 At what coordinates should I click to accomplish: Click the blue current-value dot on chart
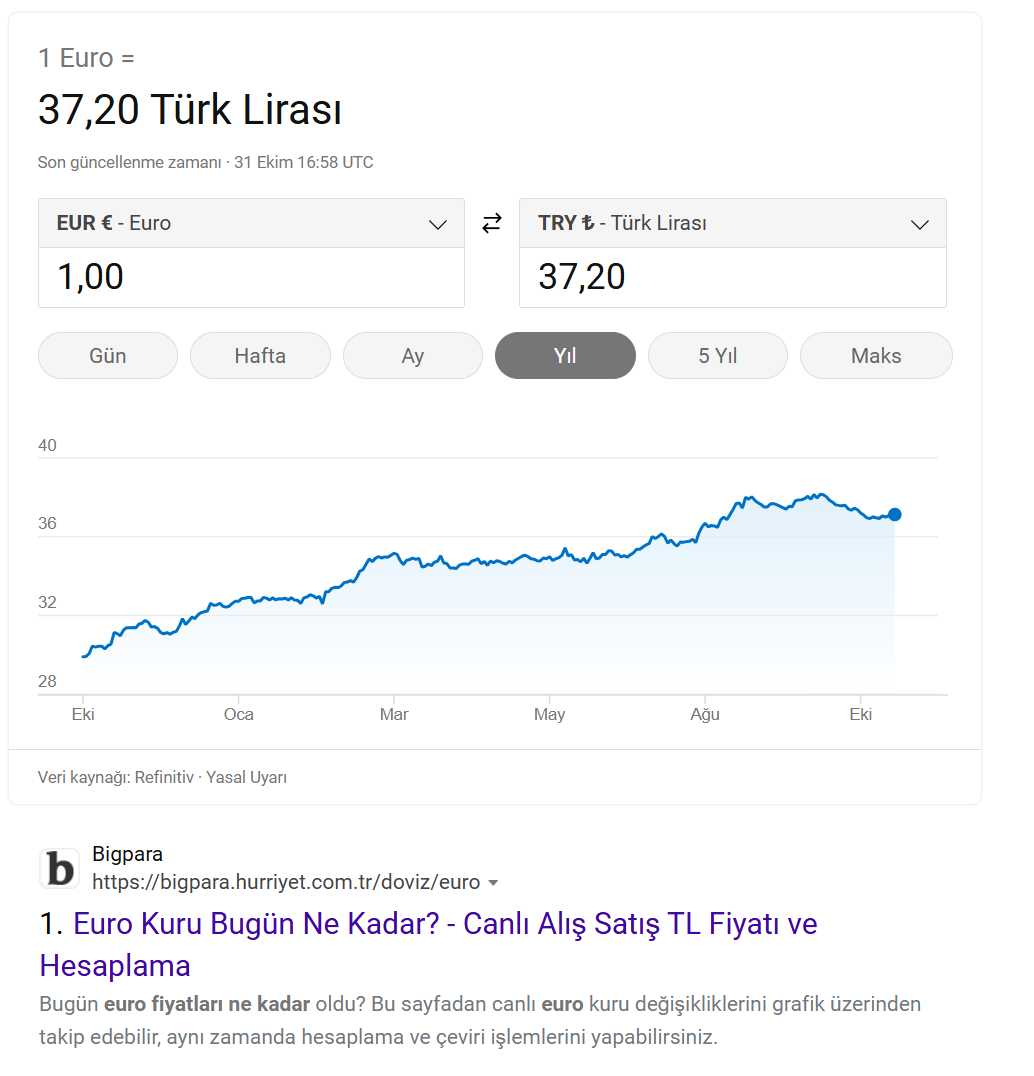tap(895, 515)
